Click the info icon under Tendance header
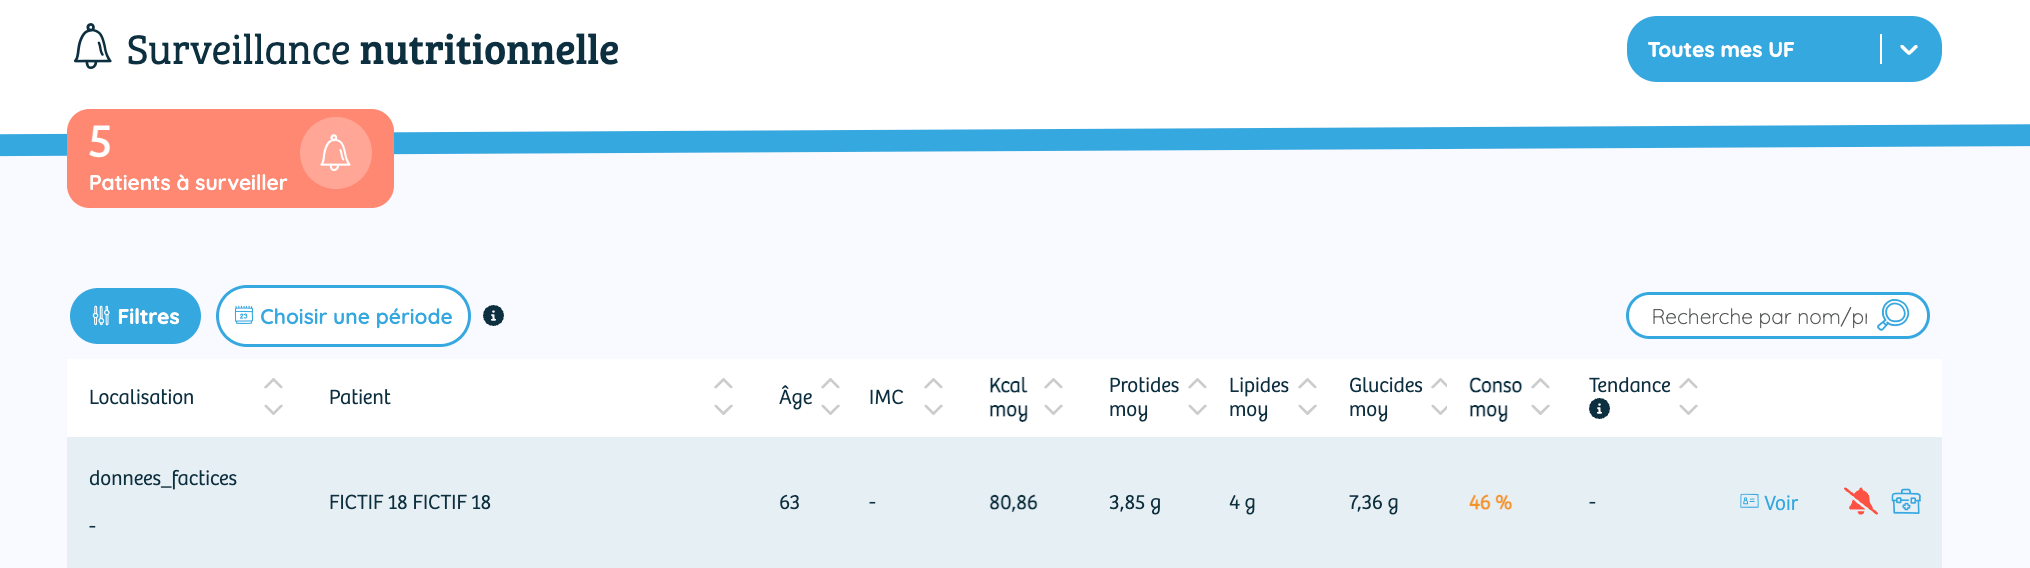 [1599, 408]
